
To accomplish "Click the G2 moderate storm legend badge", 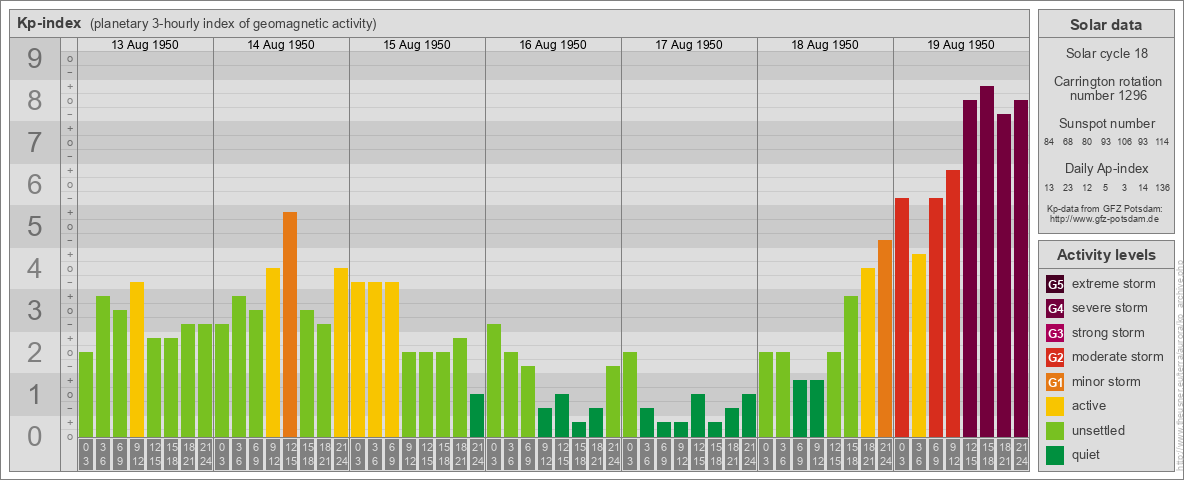I will pyautogui.click(x=1055, y=357).
